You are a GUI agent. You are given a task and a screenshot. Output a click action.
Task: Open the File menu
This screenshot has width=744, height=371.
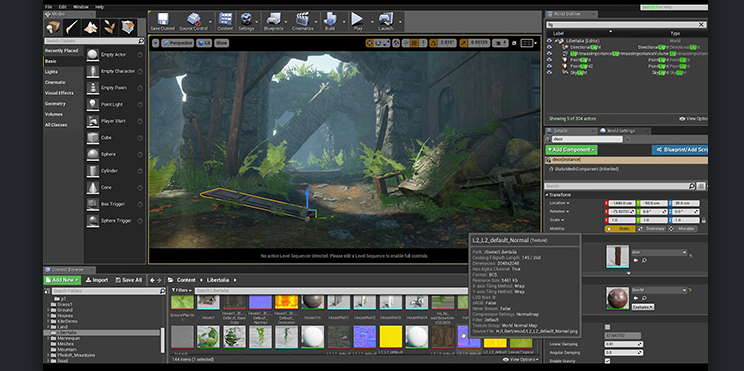48,7
